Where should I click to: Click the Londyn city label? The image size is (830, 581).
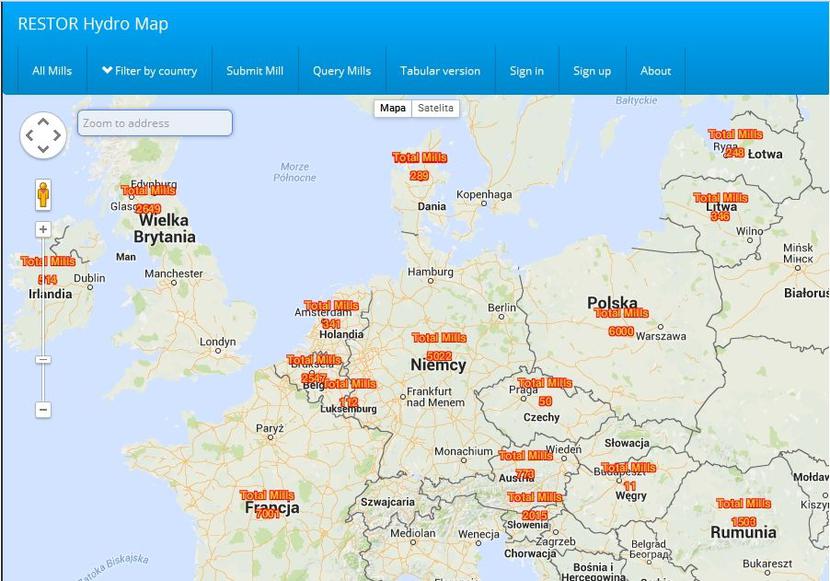point(218,342)
